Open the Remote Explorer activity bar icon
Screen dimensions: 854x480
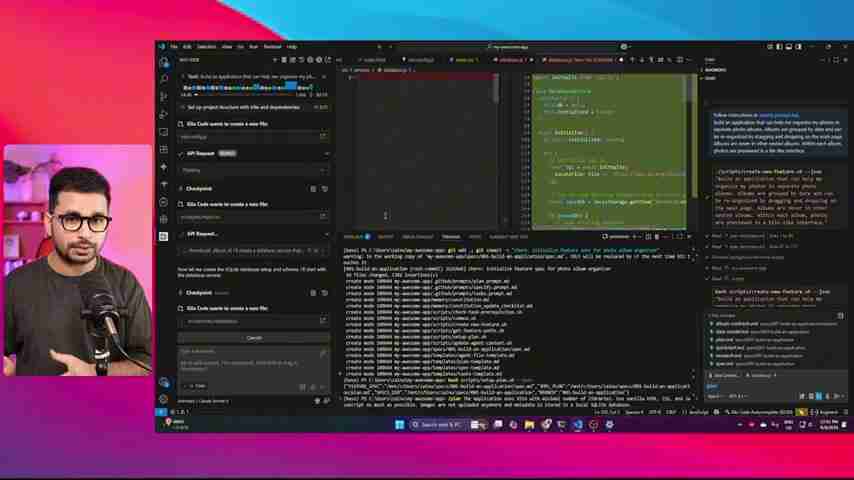coord(164,132)
